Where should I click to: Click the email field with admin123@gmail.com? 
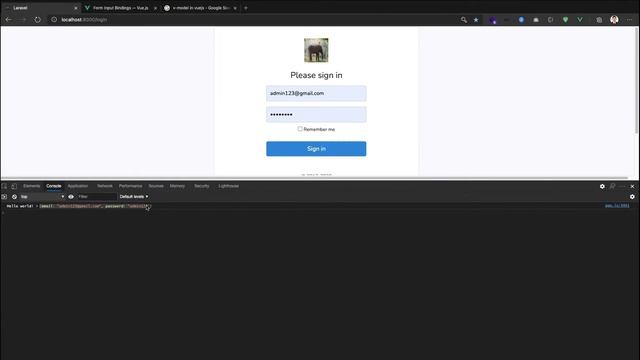tap(316, 93)
